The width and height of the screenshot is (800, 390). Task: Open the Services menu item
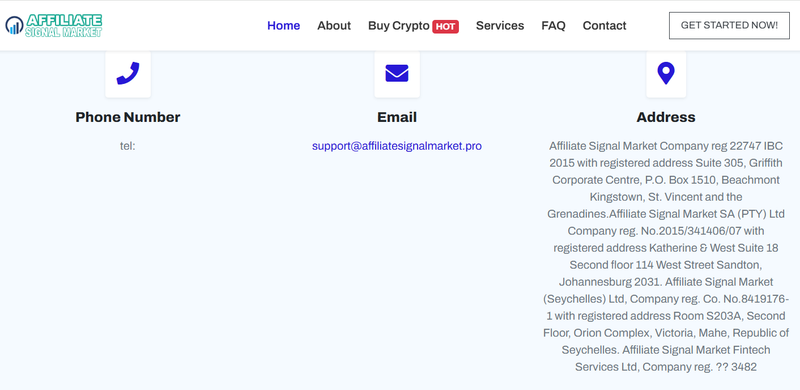(500, 26)
